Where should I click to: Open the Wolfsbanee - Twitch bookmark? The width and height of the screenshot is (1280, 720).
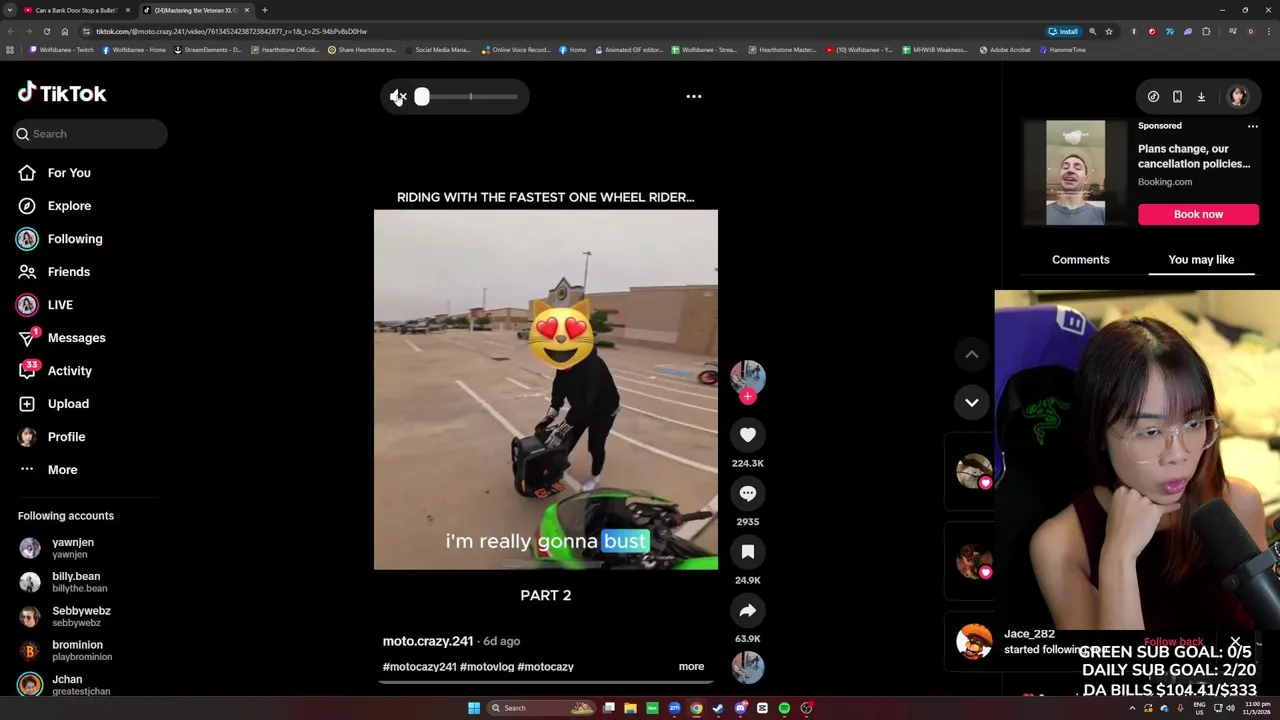click(x=62, y=50)
